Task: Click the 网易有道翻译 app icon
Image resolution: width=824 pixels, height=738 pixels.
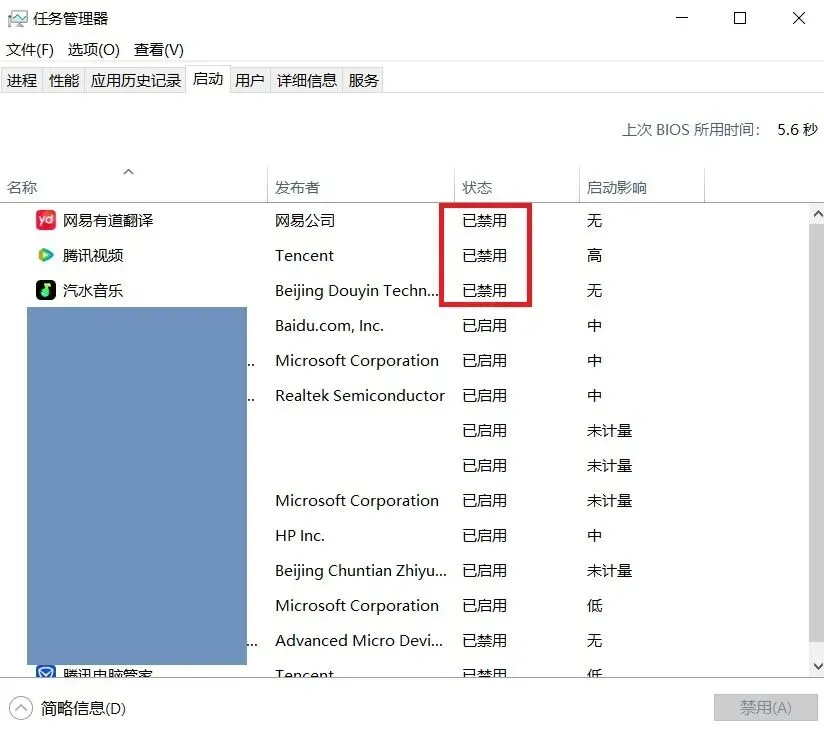Action: point(46,220)
